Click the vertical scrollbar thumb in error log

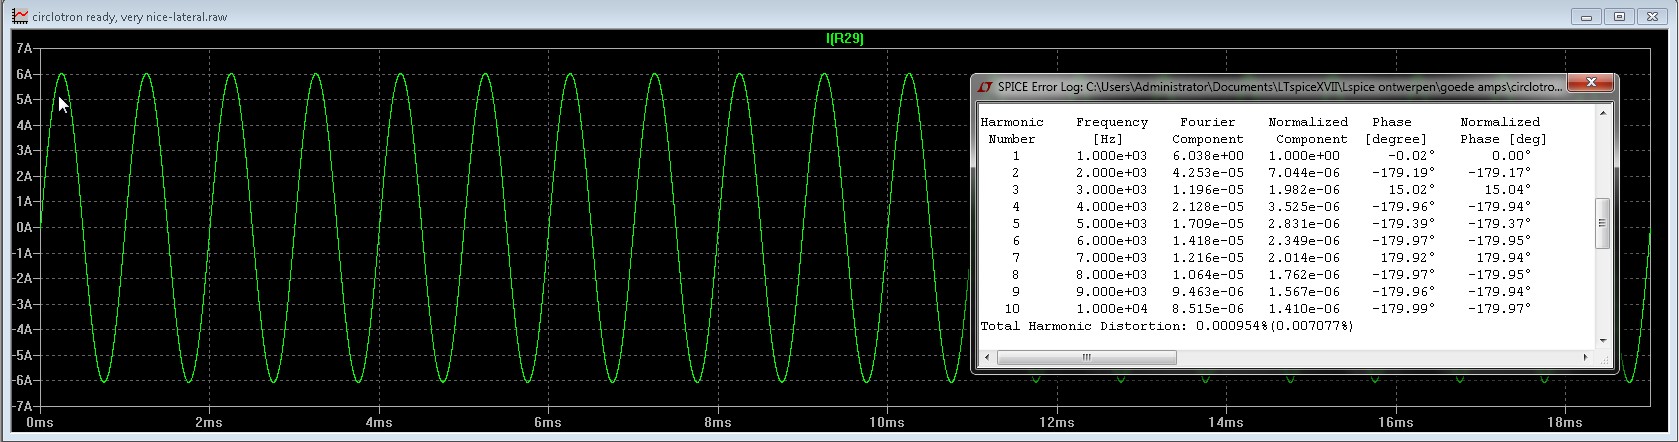tap(1602, 223)
